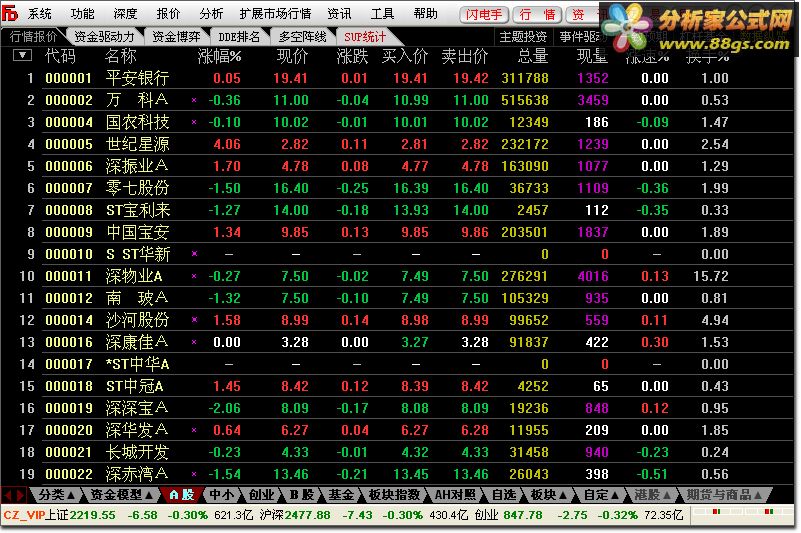Switch to the 行情报价 tab
Viewport: 801px width, 533px height.
[34, 37]
